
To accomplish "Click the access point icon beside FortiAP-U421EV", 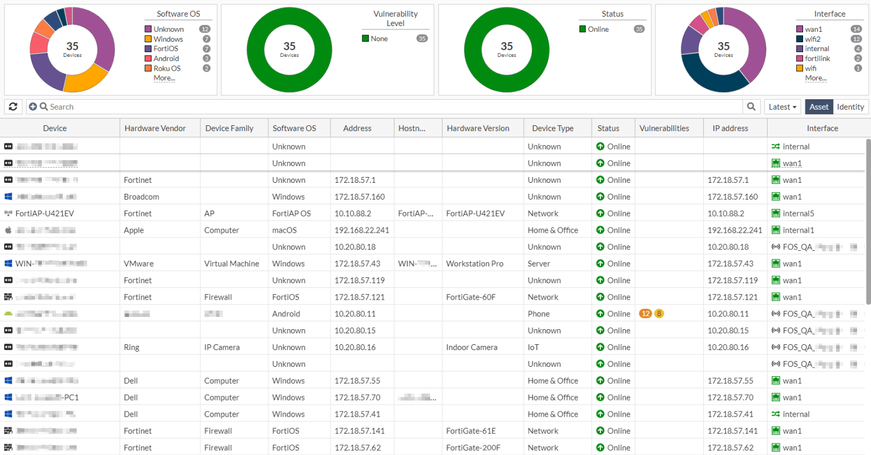I will [8, 213].
